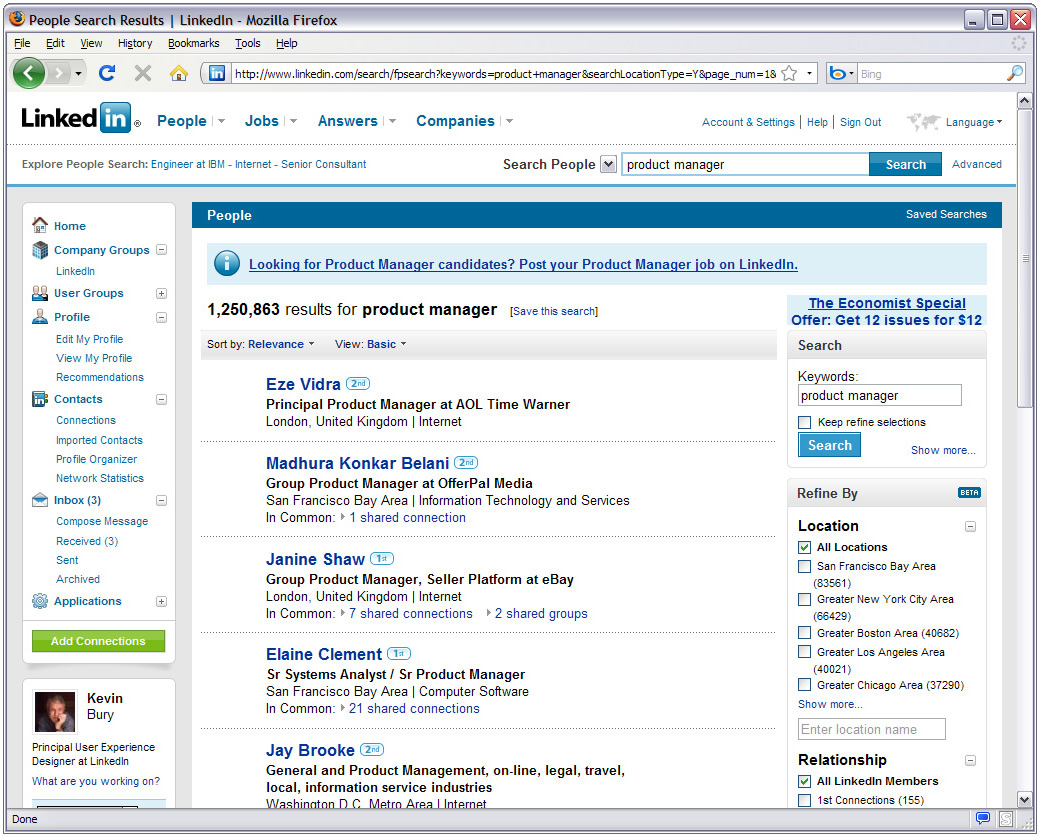
Task: Check the Greater Boston Area filter
Action: click(x=805, y=633)
